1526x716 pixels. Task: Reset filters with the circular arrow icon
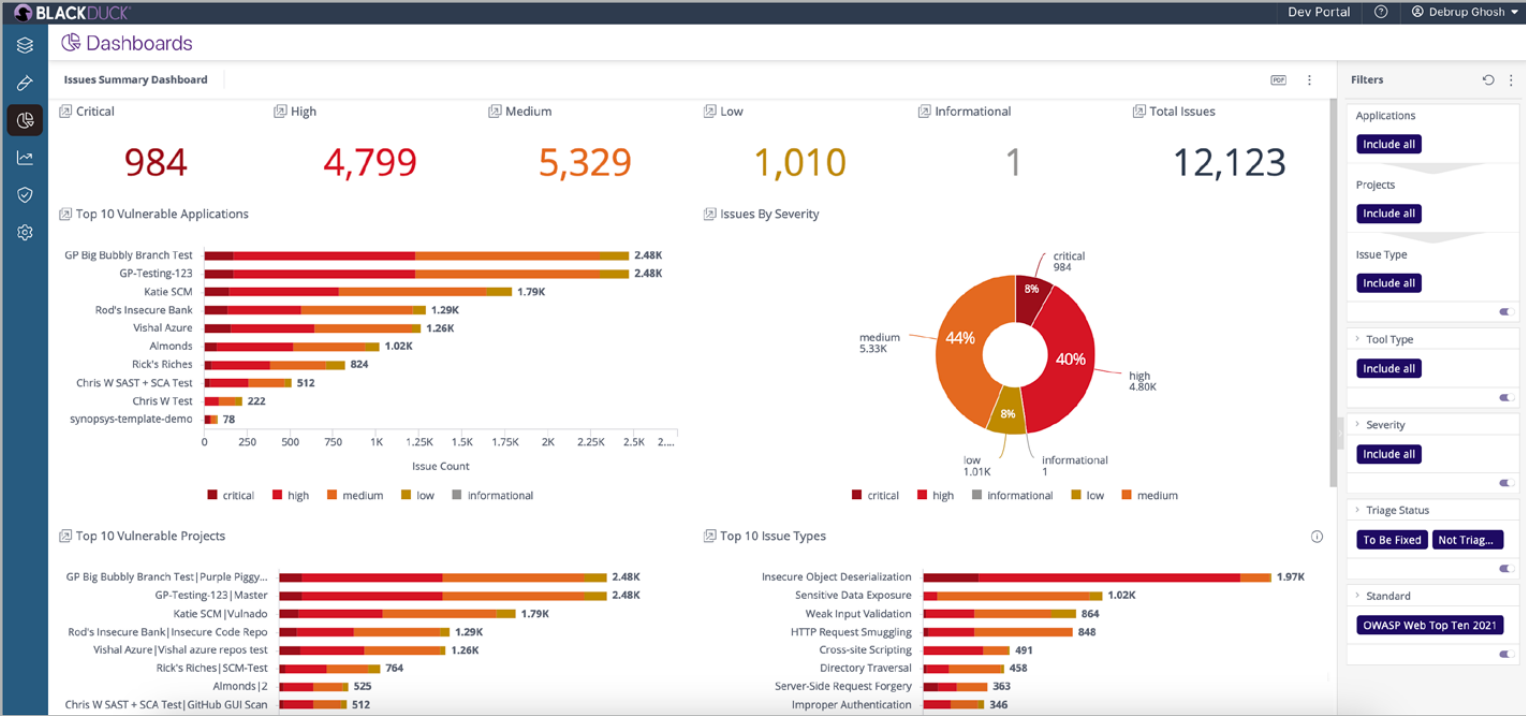(1488, 80)
